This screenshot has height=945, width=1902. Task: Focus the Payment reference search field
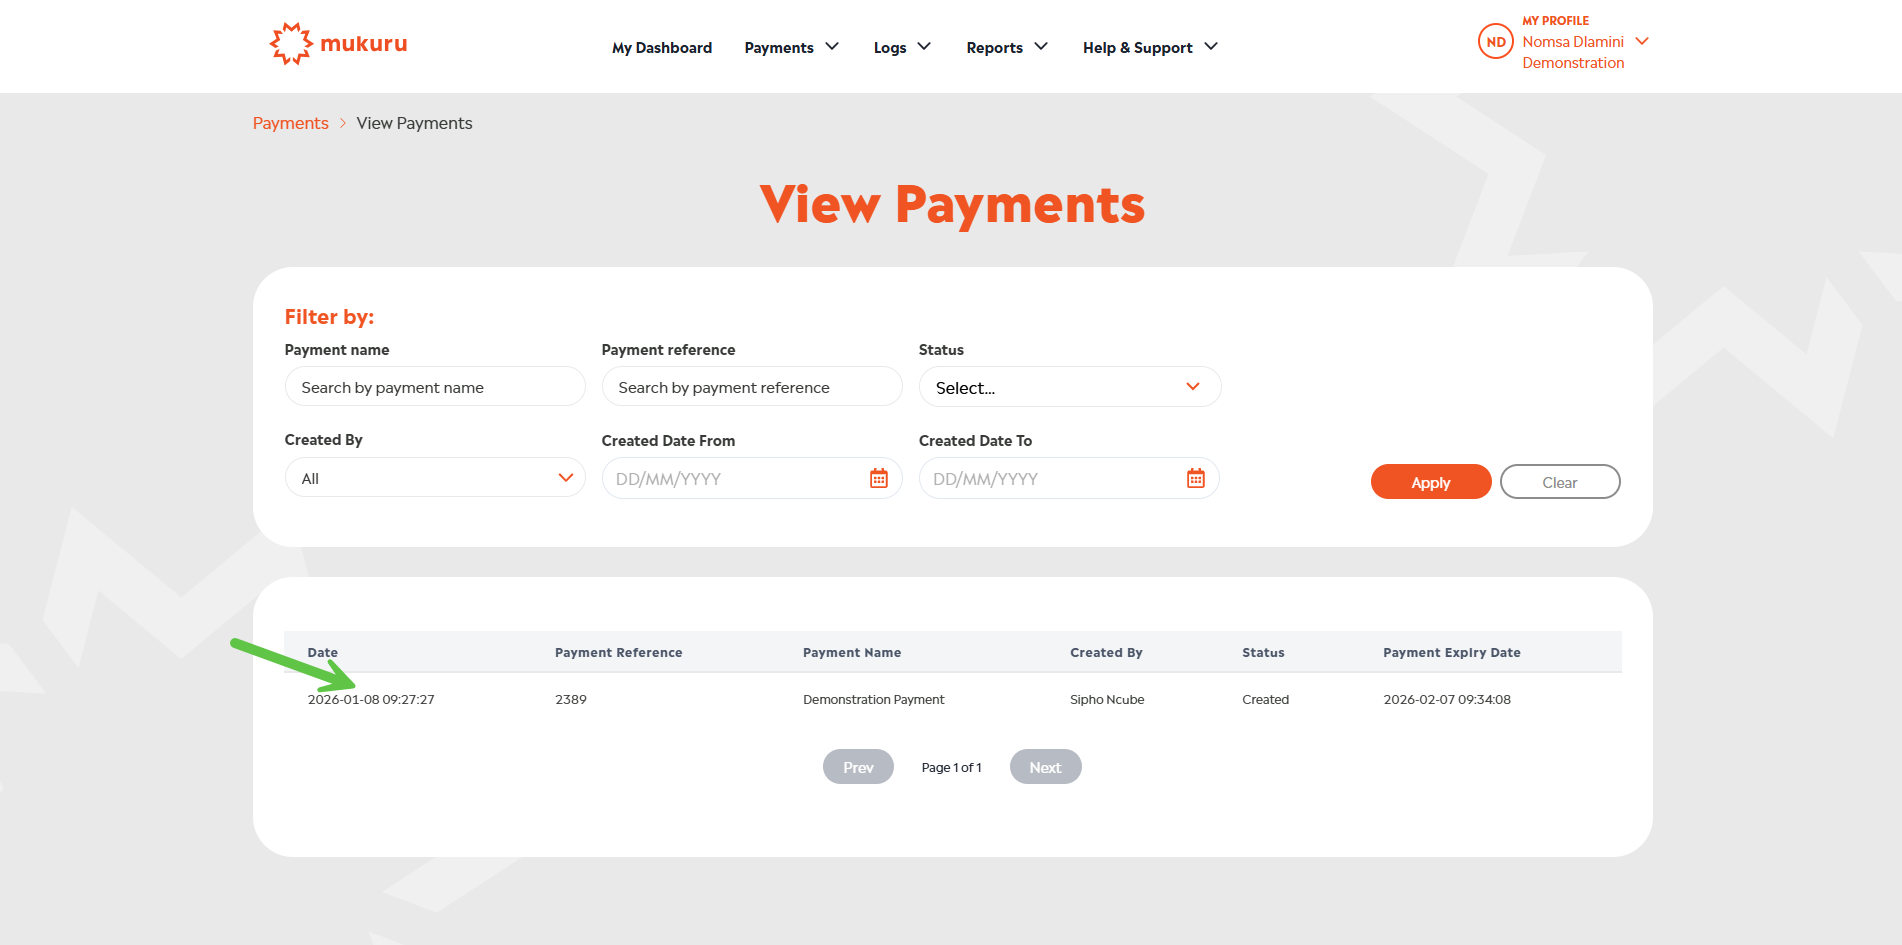(x=751, y=387)
